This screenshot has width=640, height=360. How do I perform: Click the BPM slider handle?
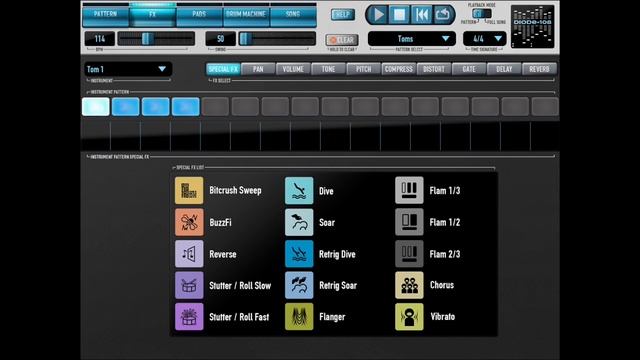pos(147,39)
